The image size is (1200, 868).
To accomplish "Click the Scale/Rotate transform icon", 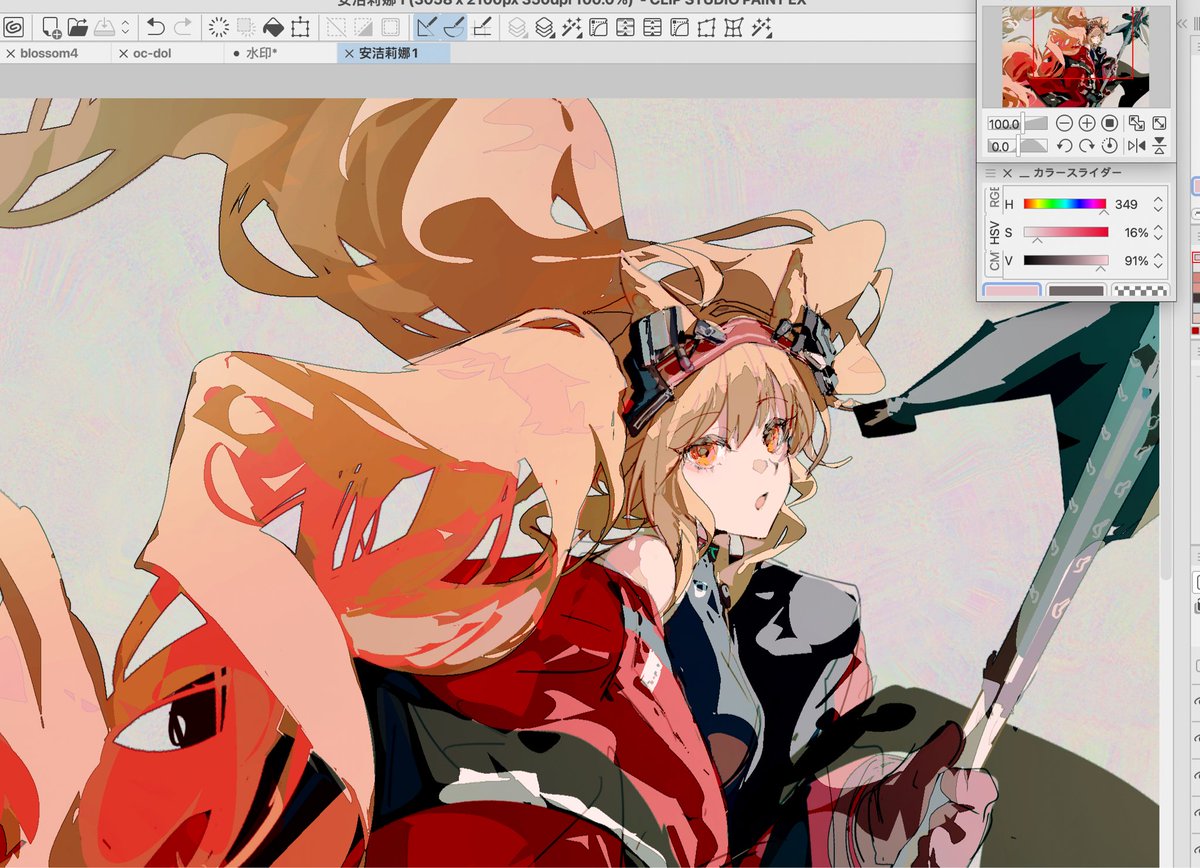I will pos(300,27).
